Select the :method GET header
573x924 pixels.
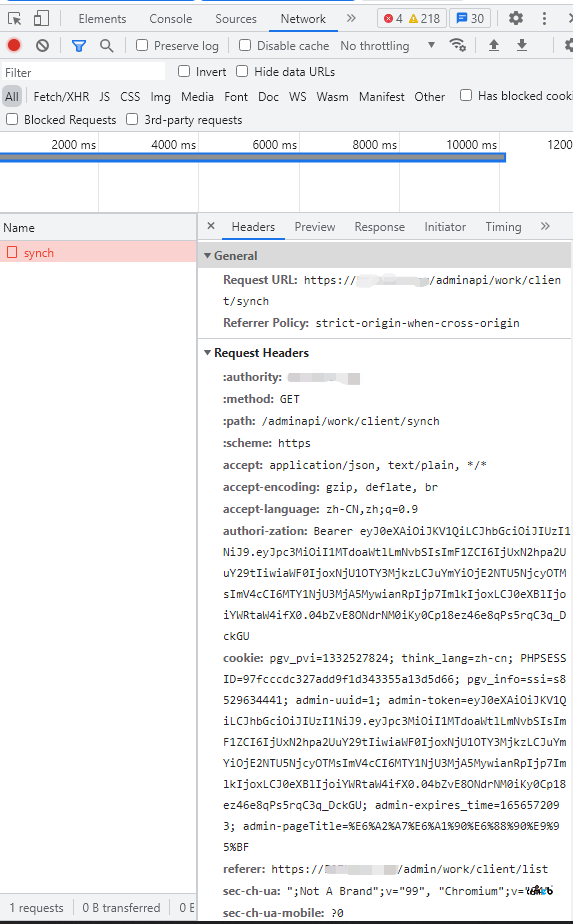(x=261, y=399)
